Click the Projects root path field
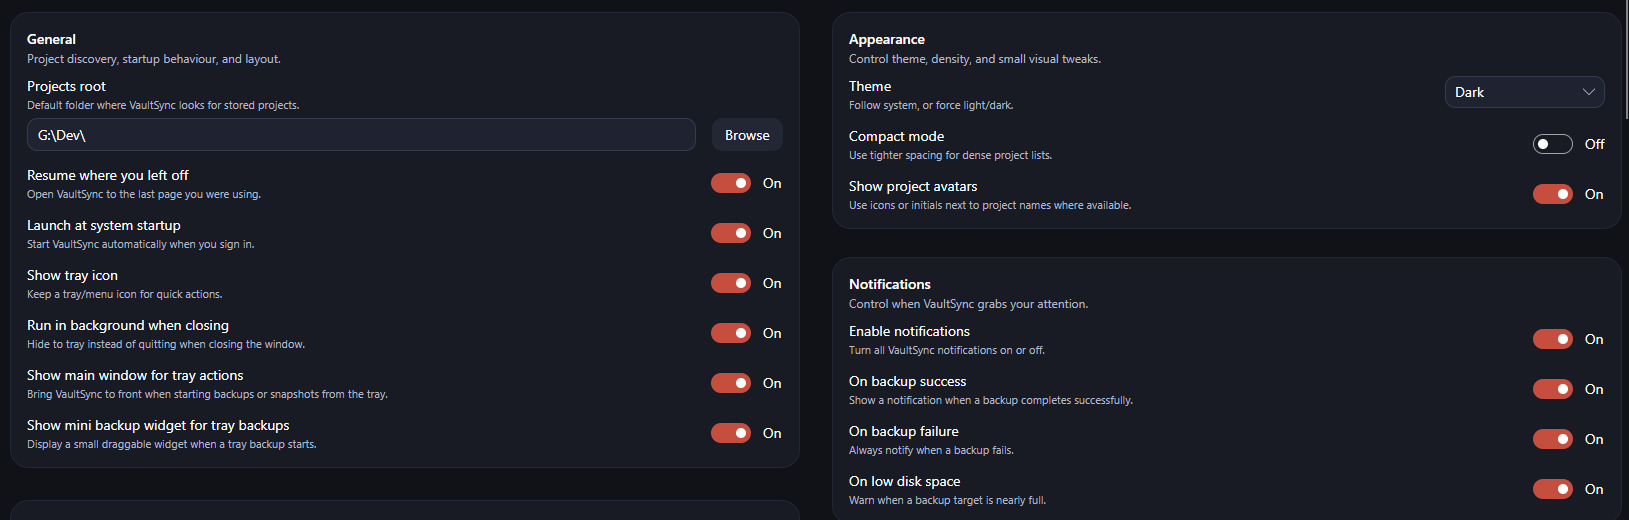 click(x=360, y=135)
